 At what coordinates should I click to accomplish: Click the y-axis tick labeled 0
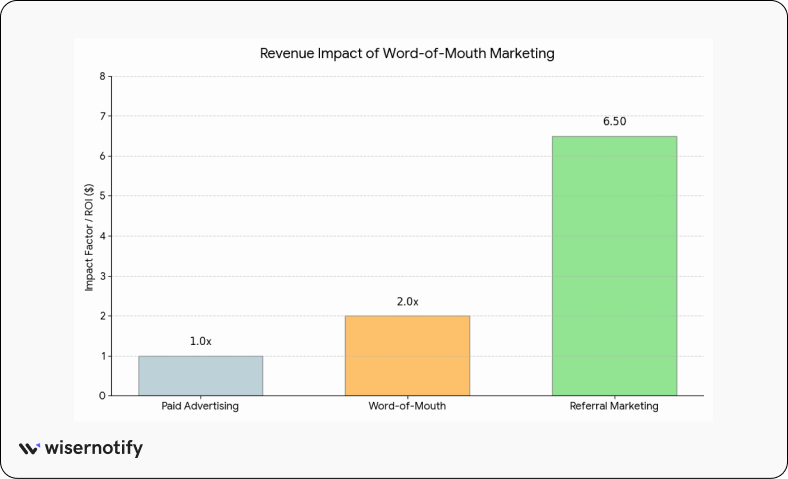pyautogui.click(x=102, y=396)
